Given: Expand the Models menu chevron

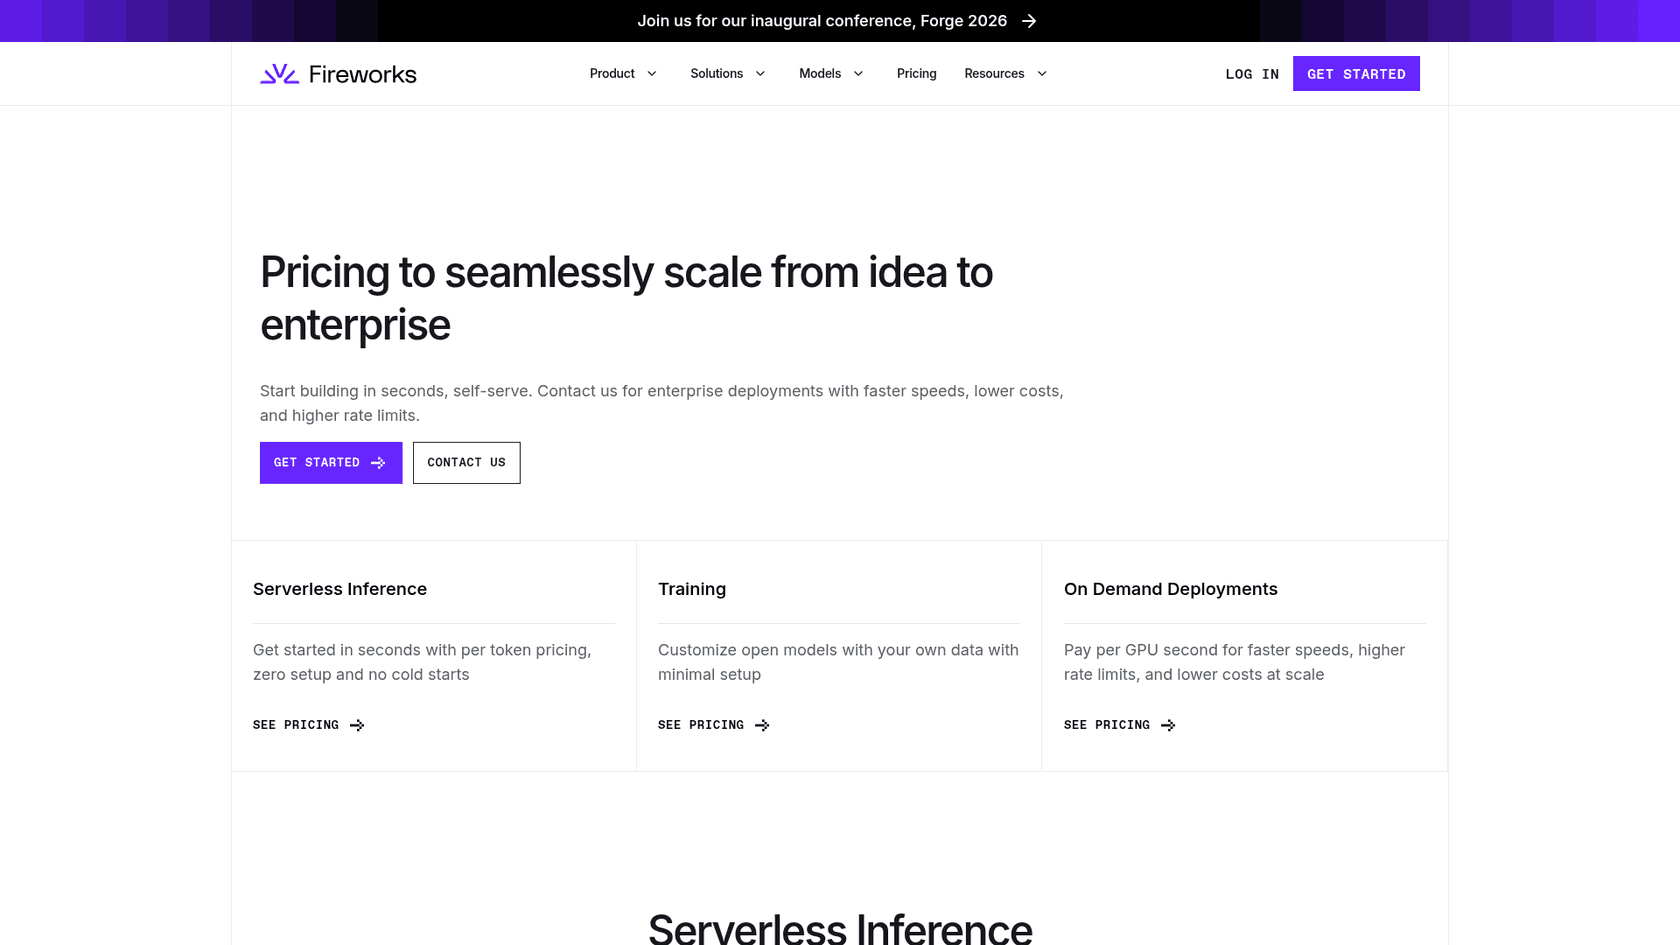Looking at the screenshot, I should pyautogui.click(x=858, y=74).
